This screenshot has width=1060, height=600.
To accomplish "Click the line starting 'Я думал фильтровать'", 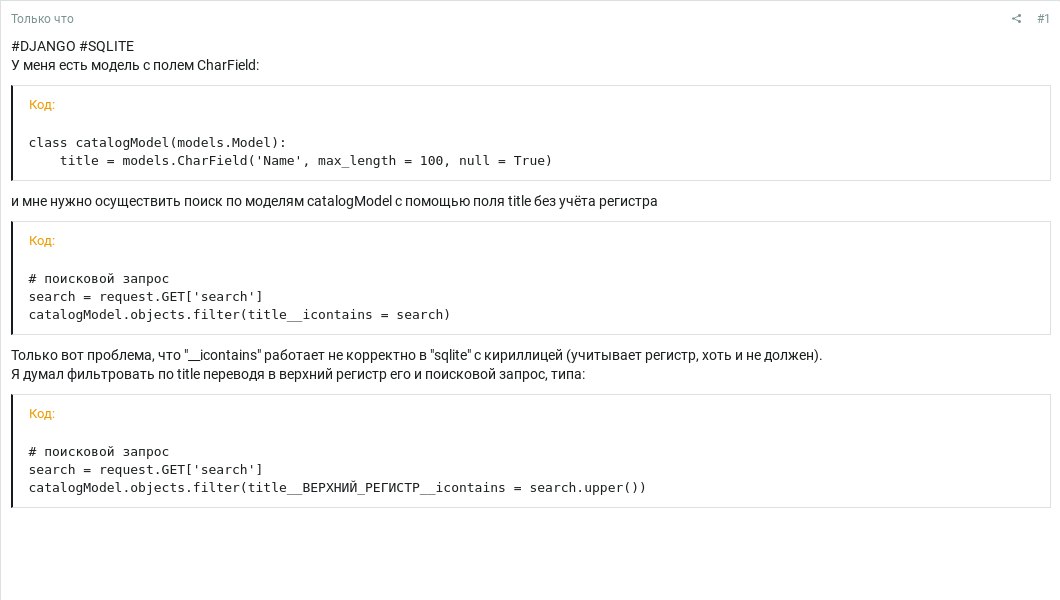I will click(x=298, y=374).
